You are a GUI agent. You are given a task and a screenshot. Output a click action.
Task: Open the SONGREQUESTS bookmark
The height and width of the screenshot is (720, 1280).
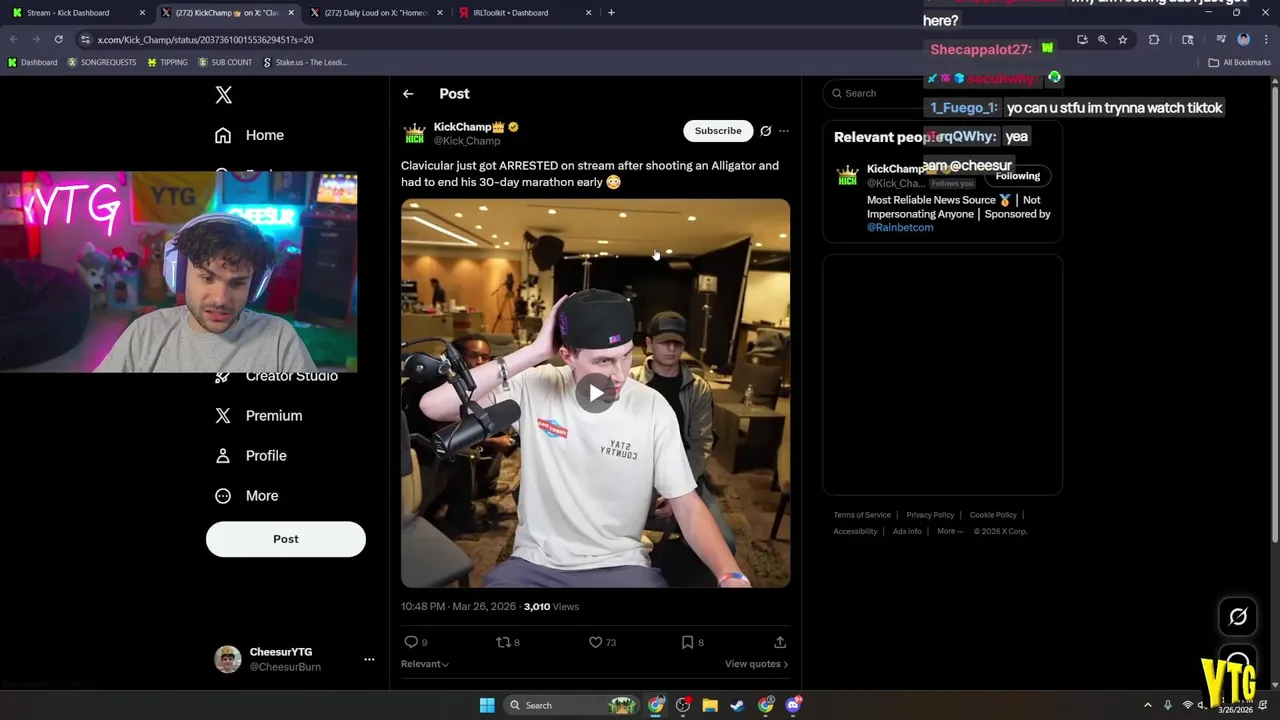pos(102,62)
